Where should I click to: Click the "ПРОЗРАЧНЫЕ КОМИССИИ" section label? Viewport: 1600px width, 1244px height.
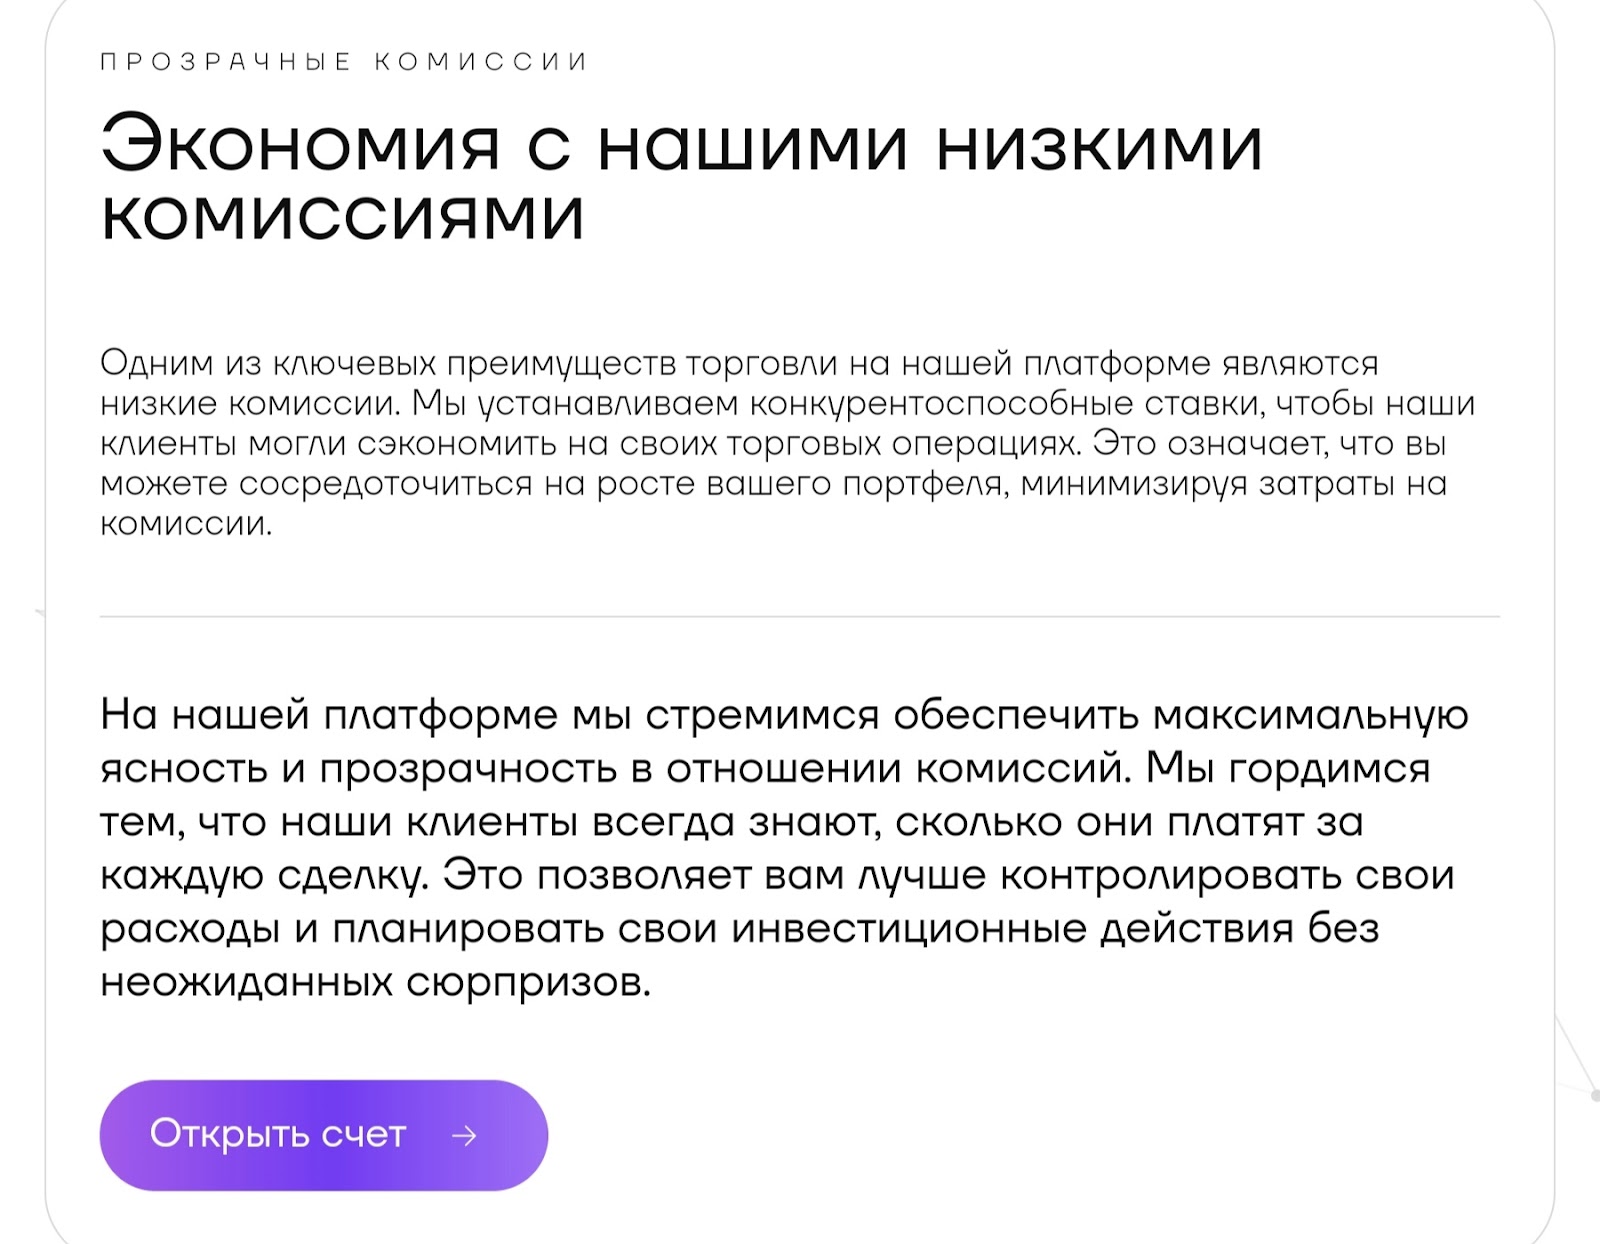point(344,62)
